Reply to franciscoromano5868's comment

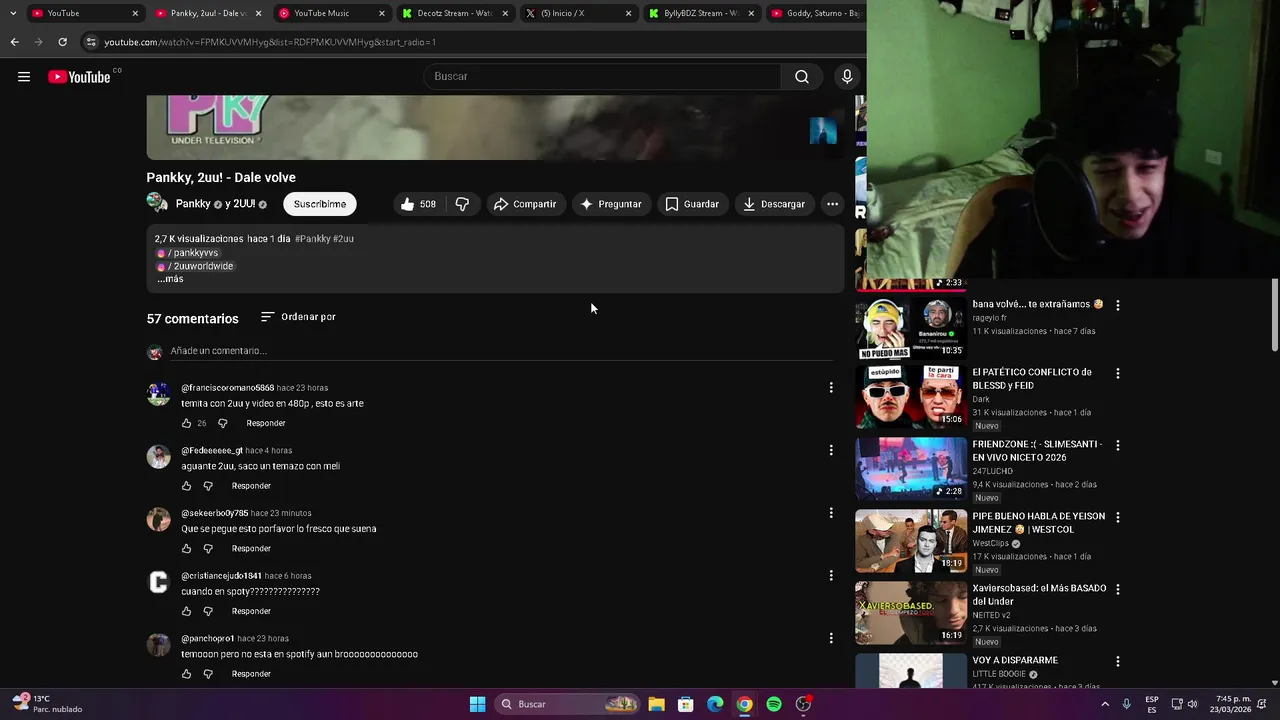pyautogui.click(x=266, y=423)
